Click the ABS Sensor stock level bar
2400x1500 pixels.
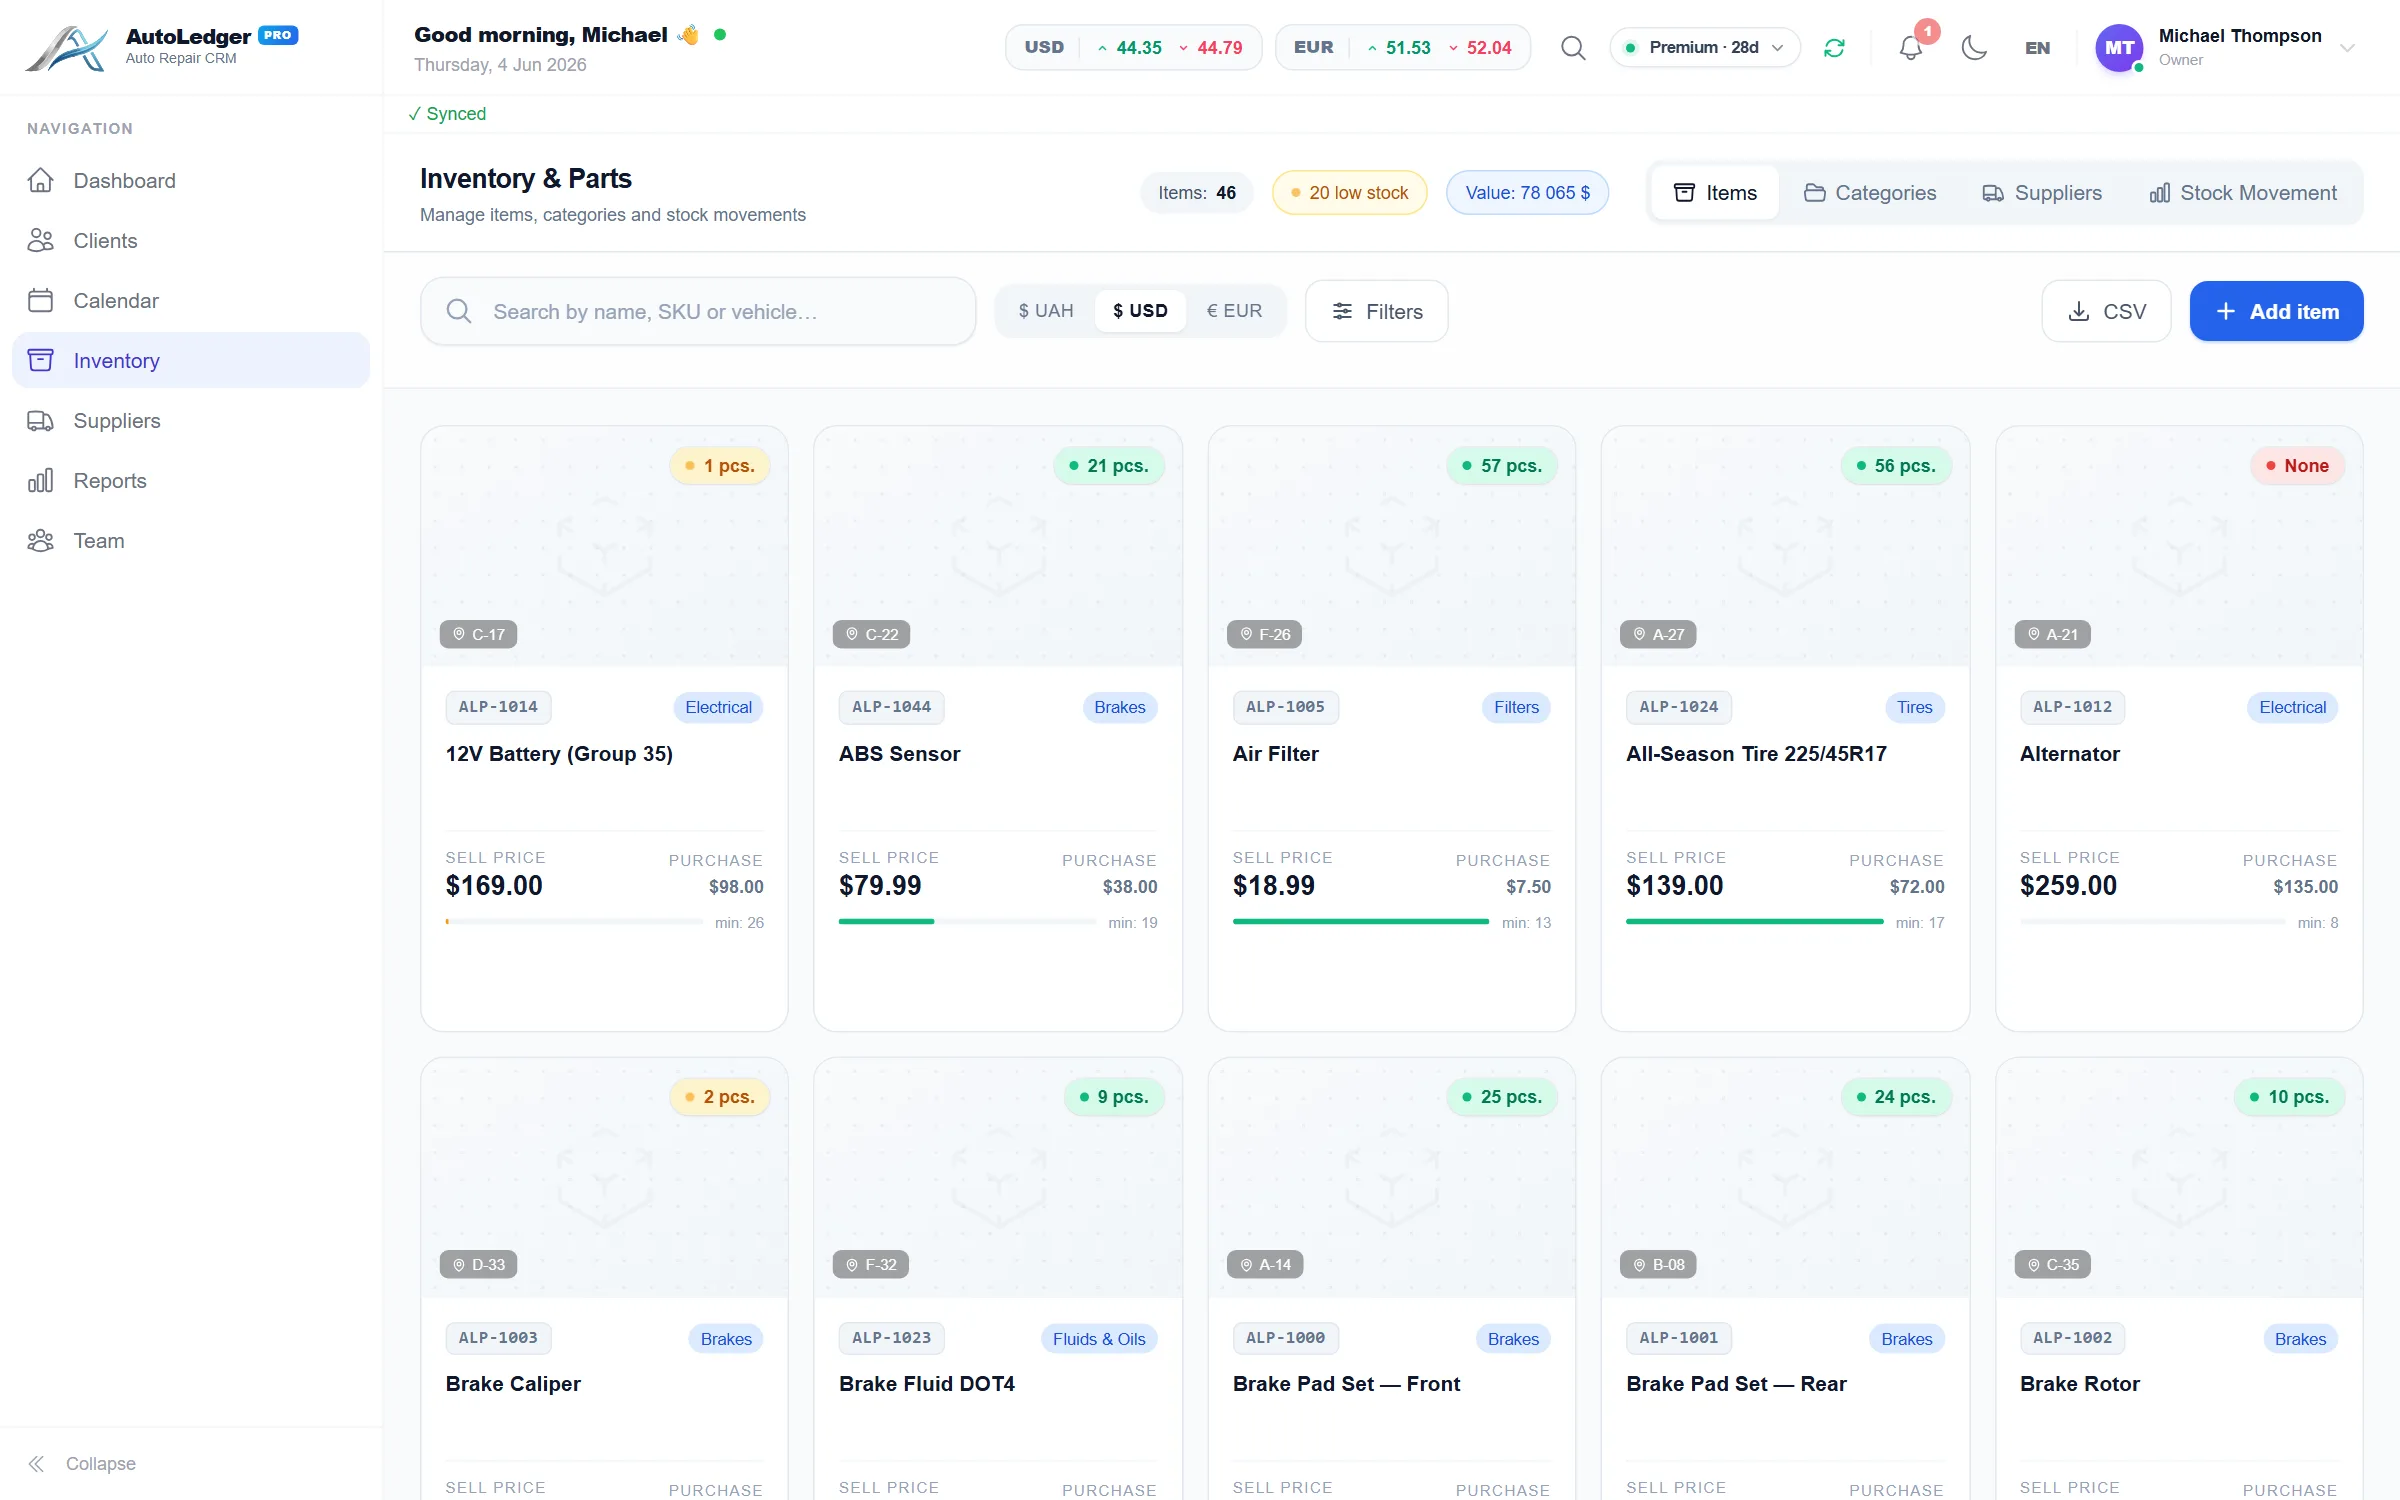(x=967, y=921)
